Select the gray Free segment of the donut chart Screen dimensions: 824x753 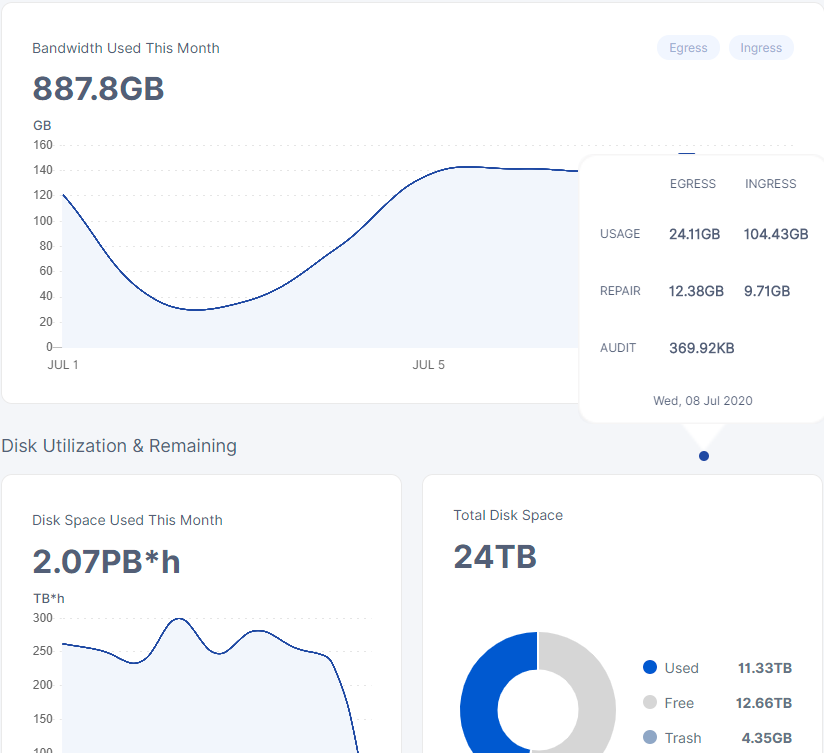point(597,700)
